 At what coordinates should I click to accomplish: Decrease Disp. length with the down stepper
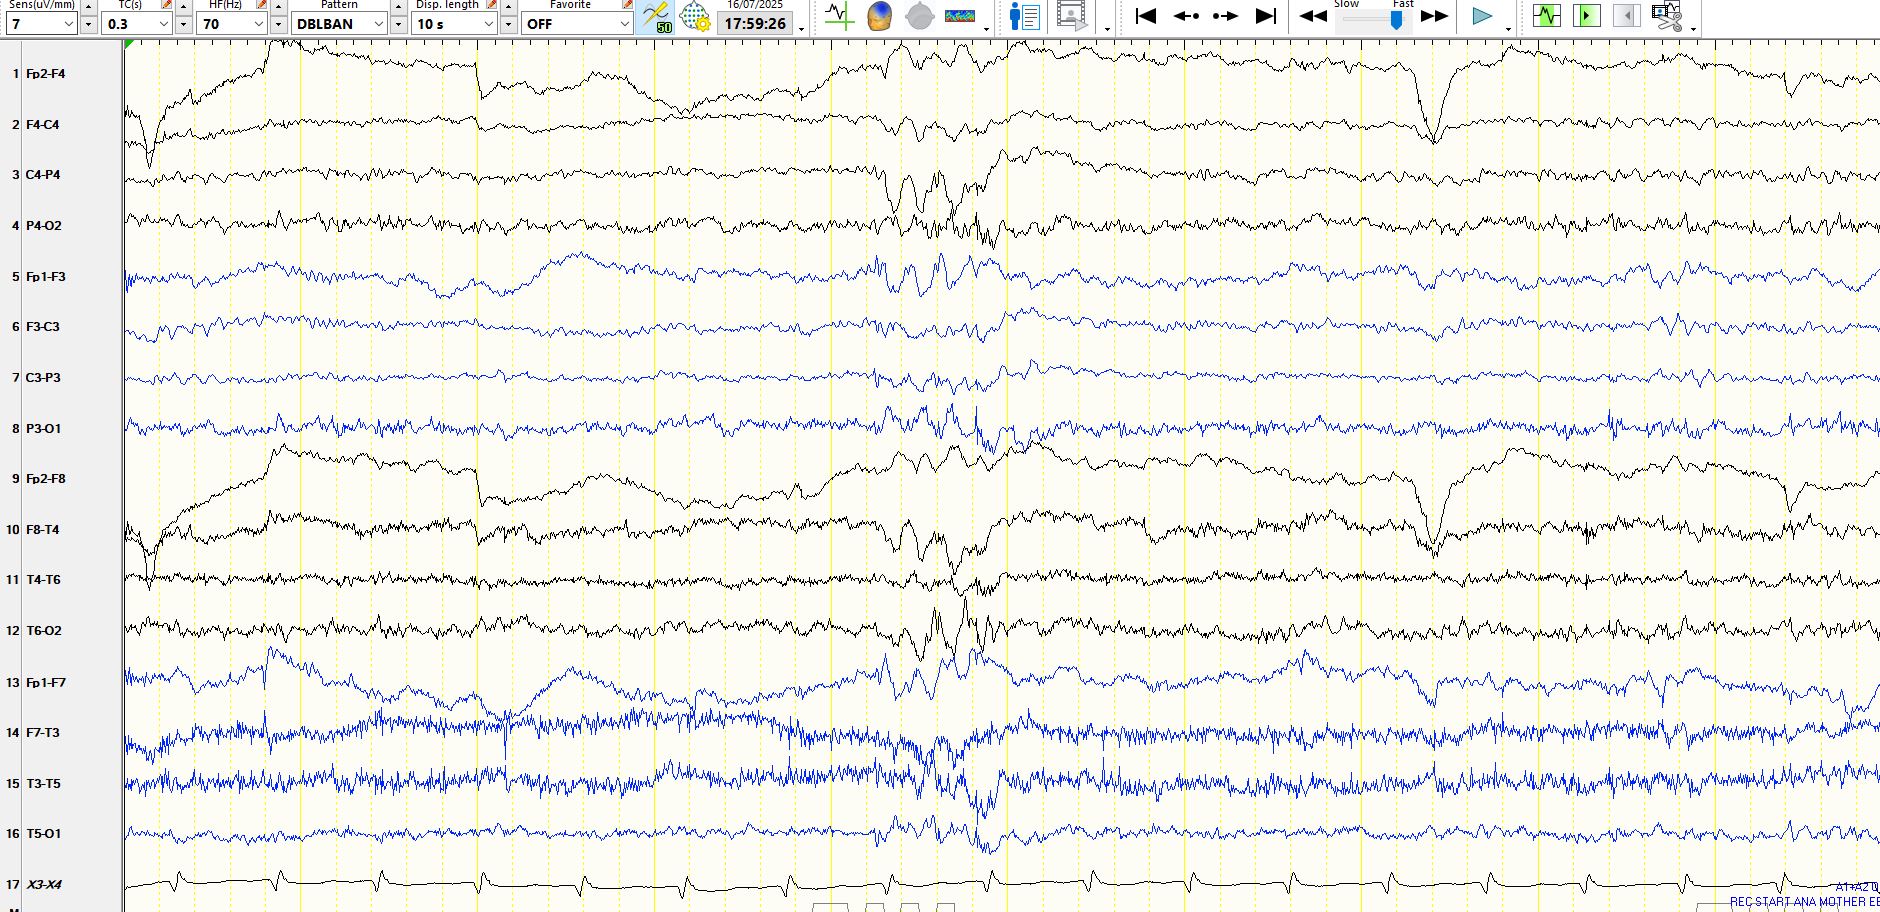[508, 24]
